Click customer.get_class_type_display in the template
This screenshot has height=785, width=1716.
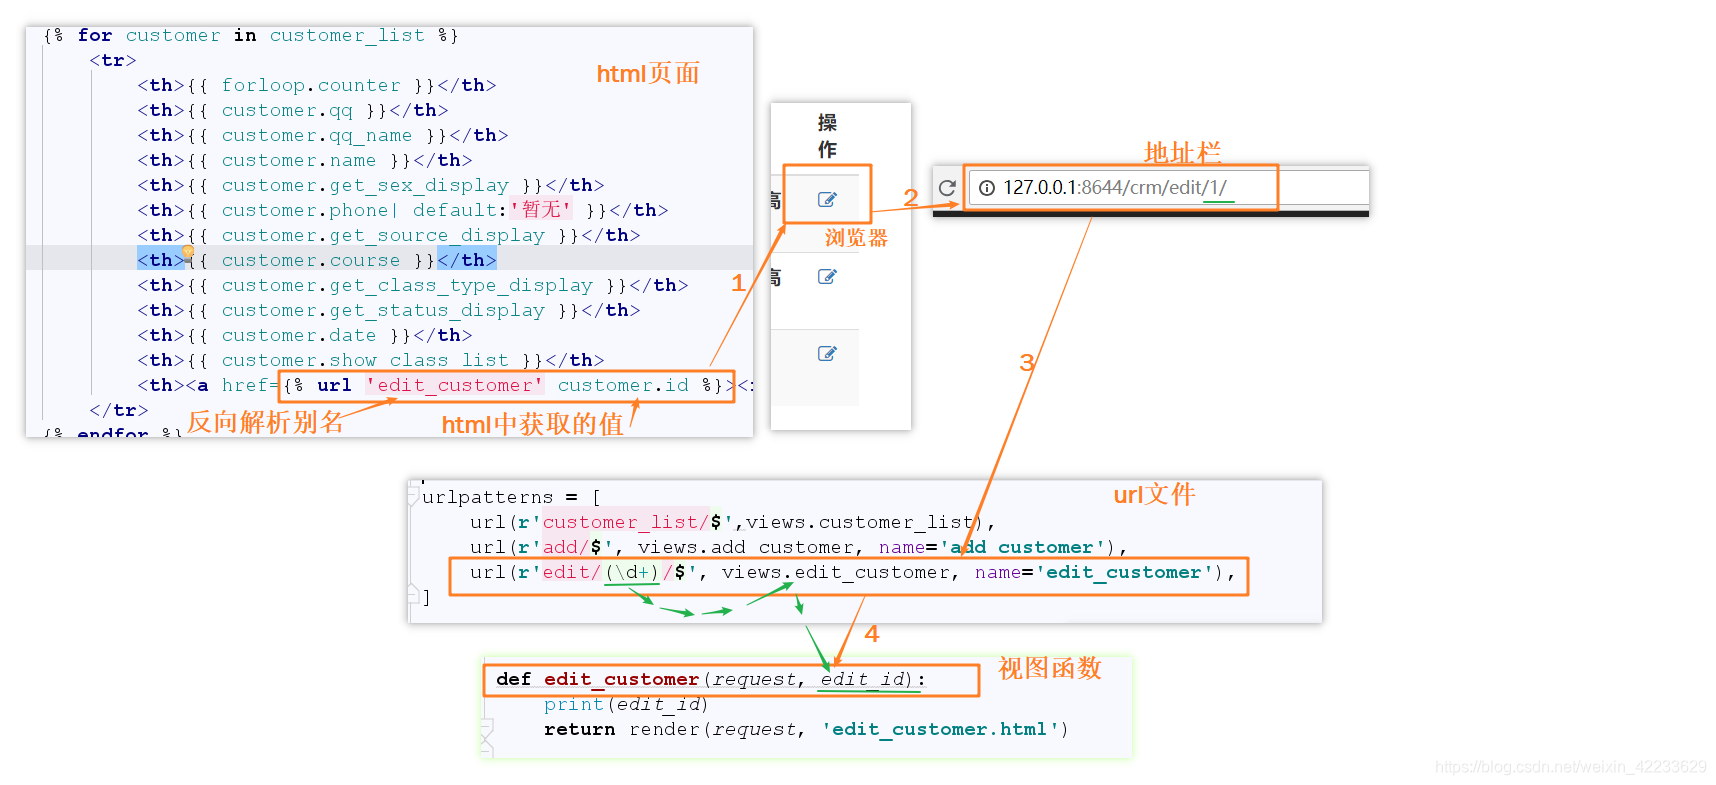pyautogui.click(x=407, y=285)
